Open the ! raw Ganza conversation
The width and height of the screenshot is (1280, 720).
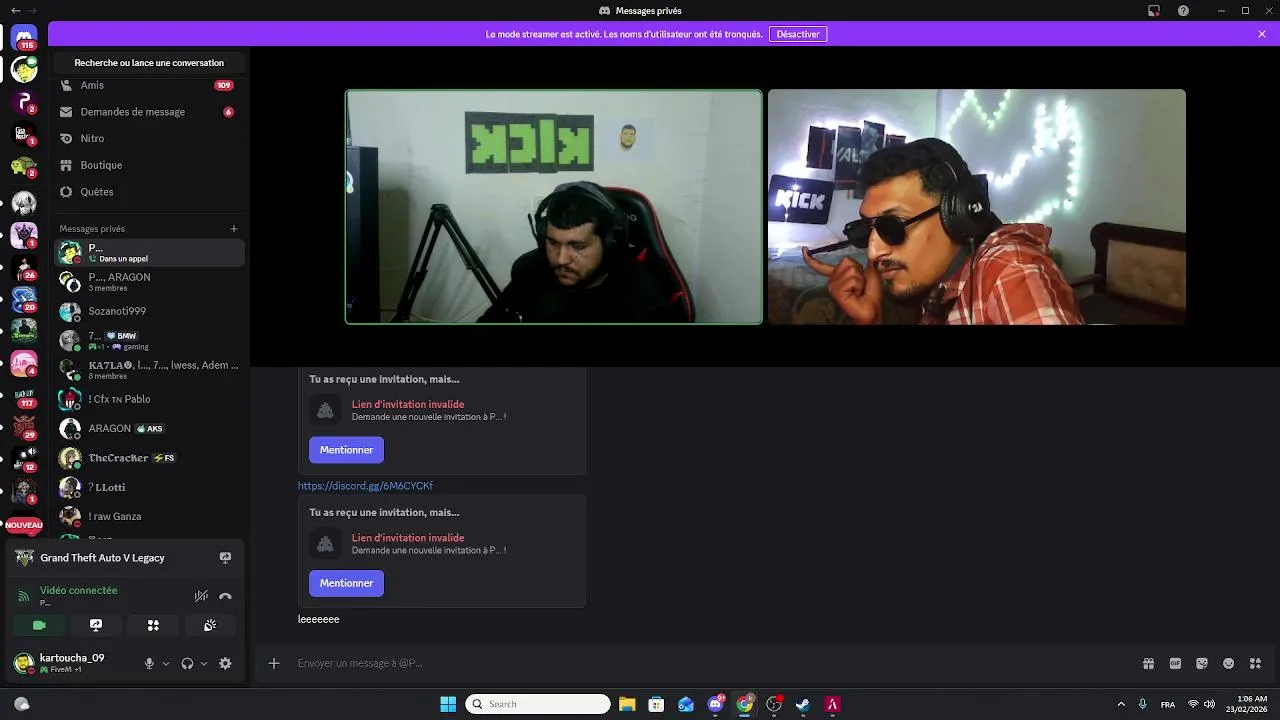tap(148, 516)
